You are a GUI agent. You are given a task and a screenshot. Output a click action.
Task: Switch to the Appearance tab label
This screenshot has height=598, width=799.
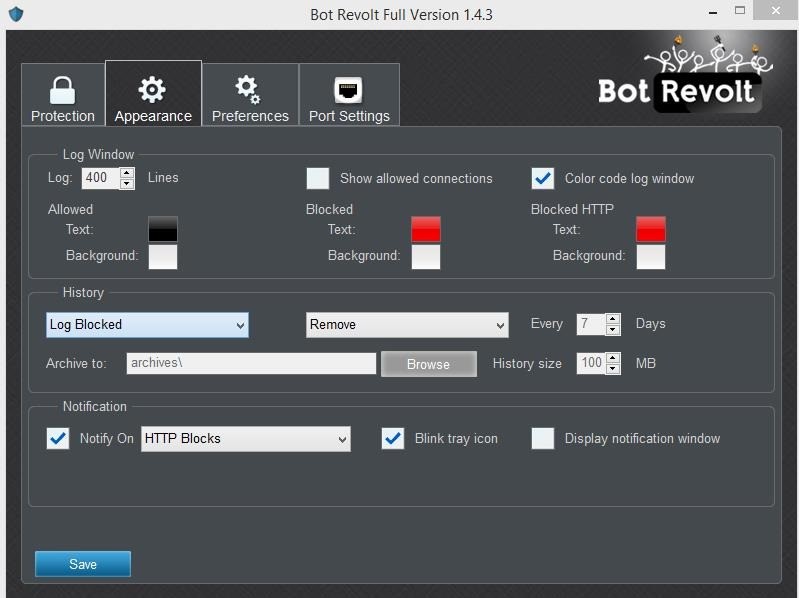153,116
